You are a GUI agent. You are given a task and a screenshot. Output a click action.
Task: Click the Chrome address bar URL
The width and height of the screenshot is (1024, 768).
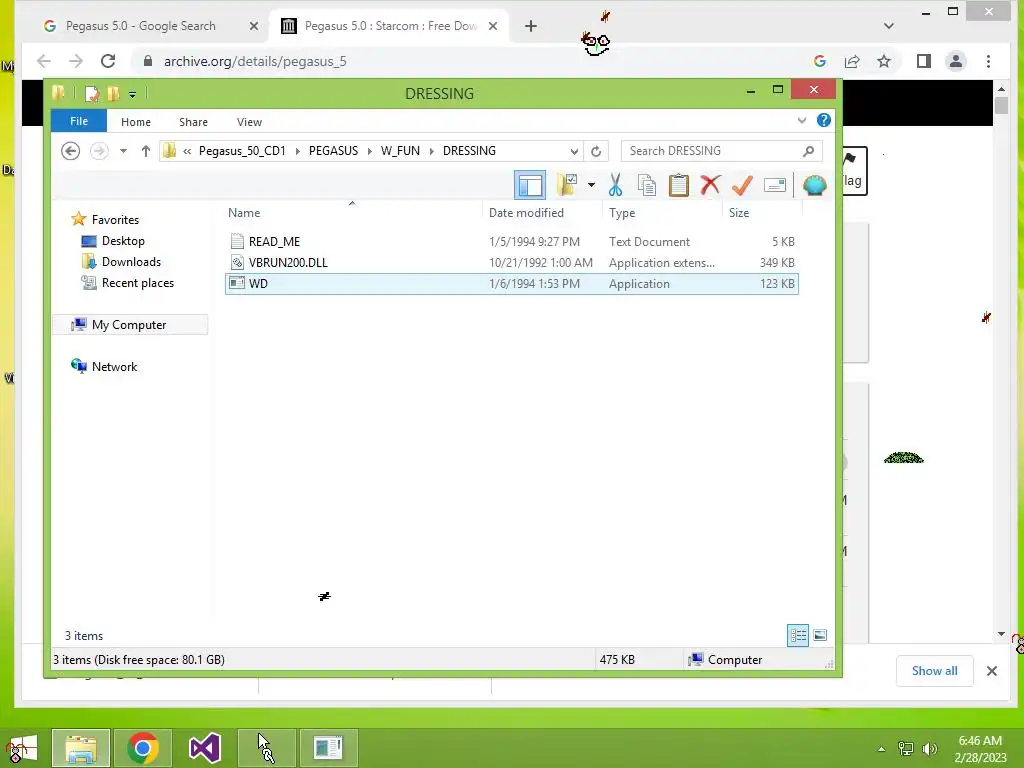[x=255, y=61]
